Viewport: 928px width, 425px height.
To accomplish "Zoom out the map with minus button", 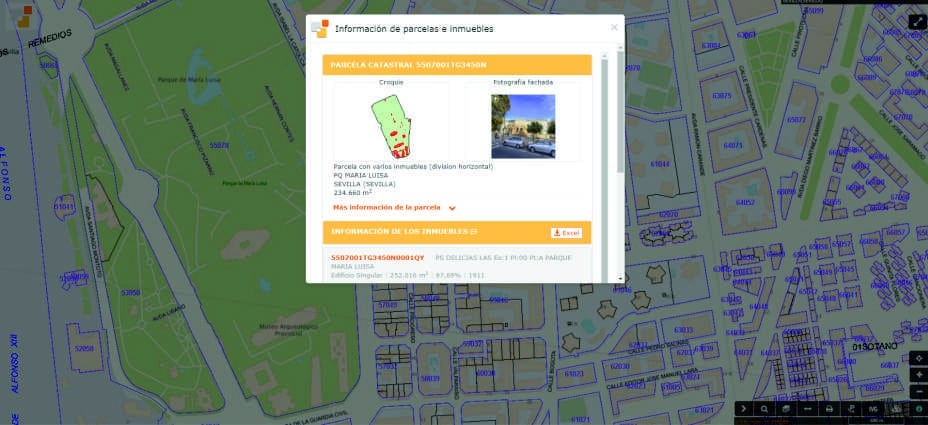I will click(x=919, y=391).
